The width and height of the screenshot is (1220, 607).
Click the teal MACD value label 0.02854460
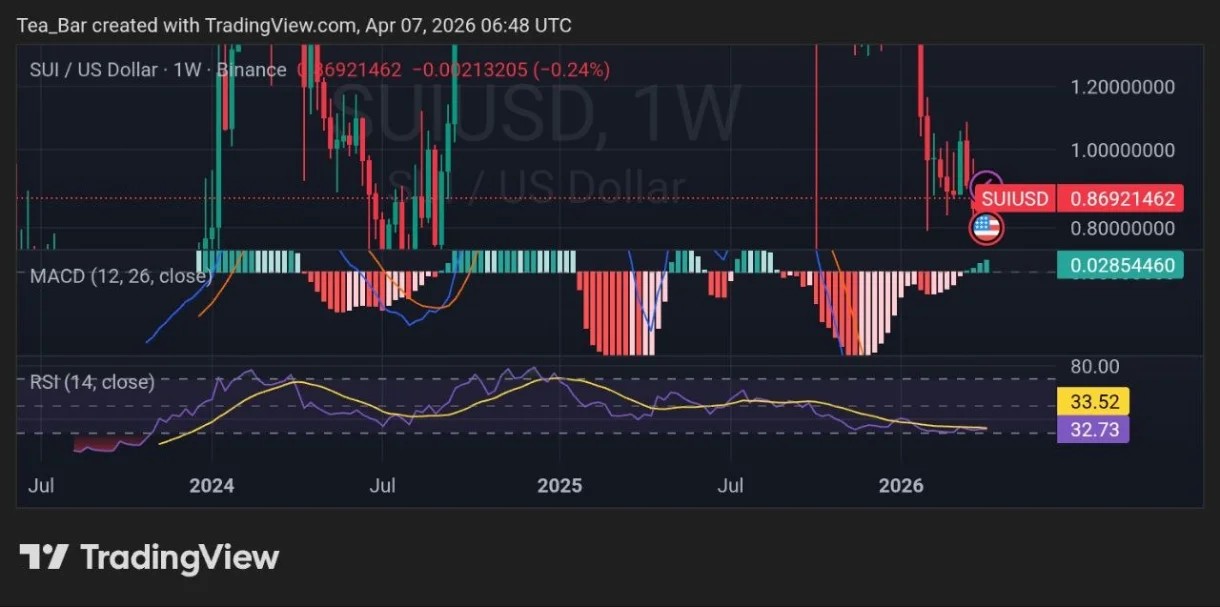[1120, 266]
